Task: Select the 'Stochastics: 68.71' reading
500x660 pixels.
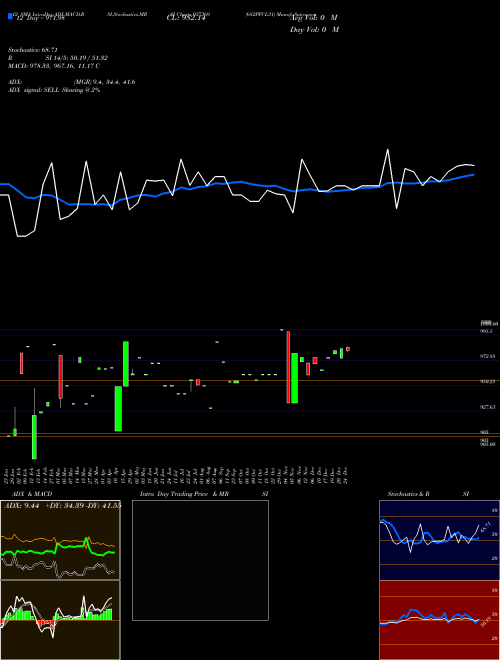Action: click(33, 50)
